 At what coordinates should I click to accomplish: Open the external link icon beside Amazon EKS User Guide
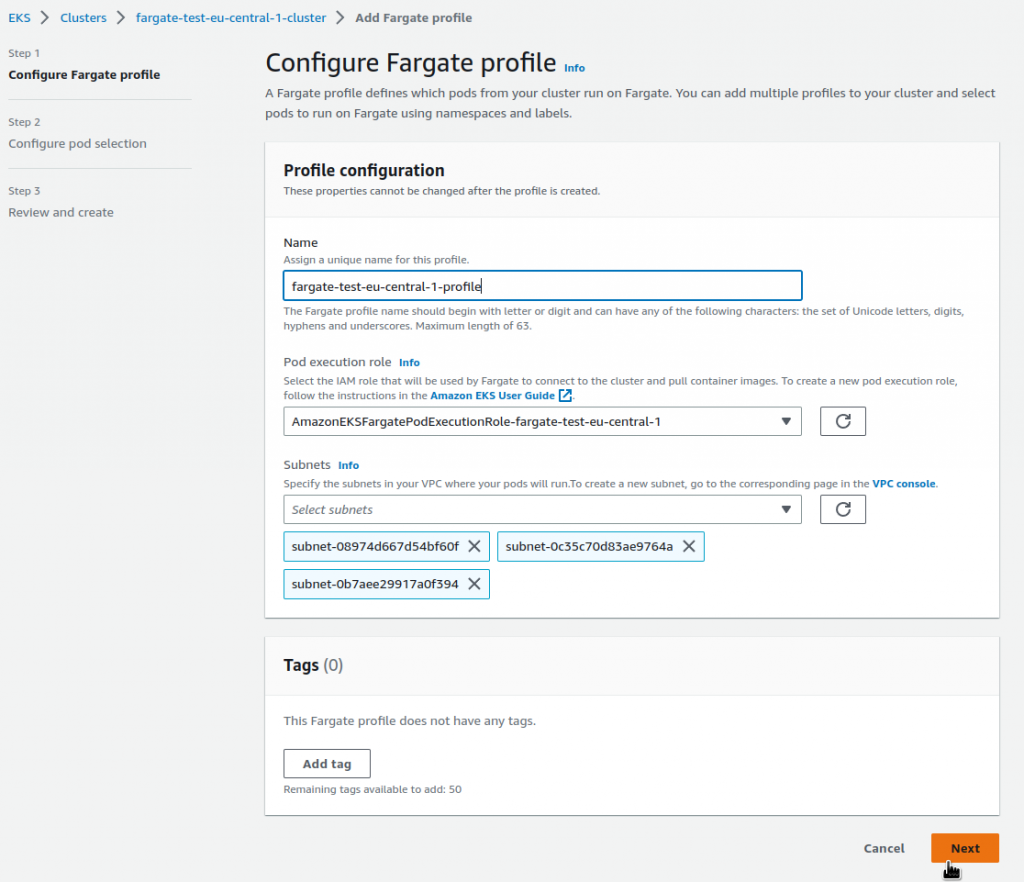pyautogui.click(x=564, y=395)
